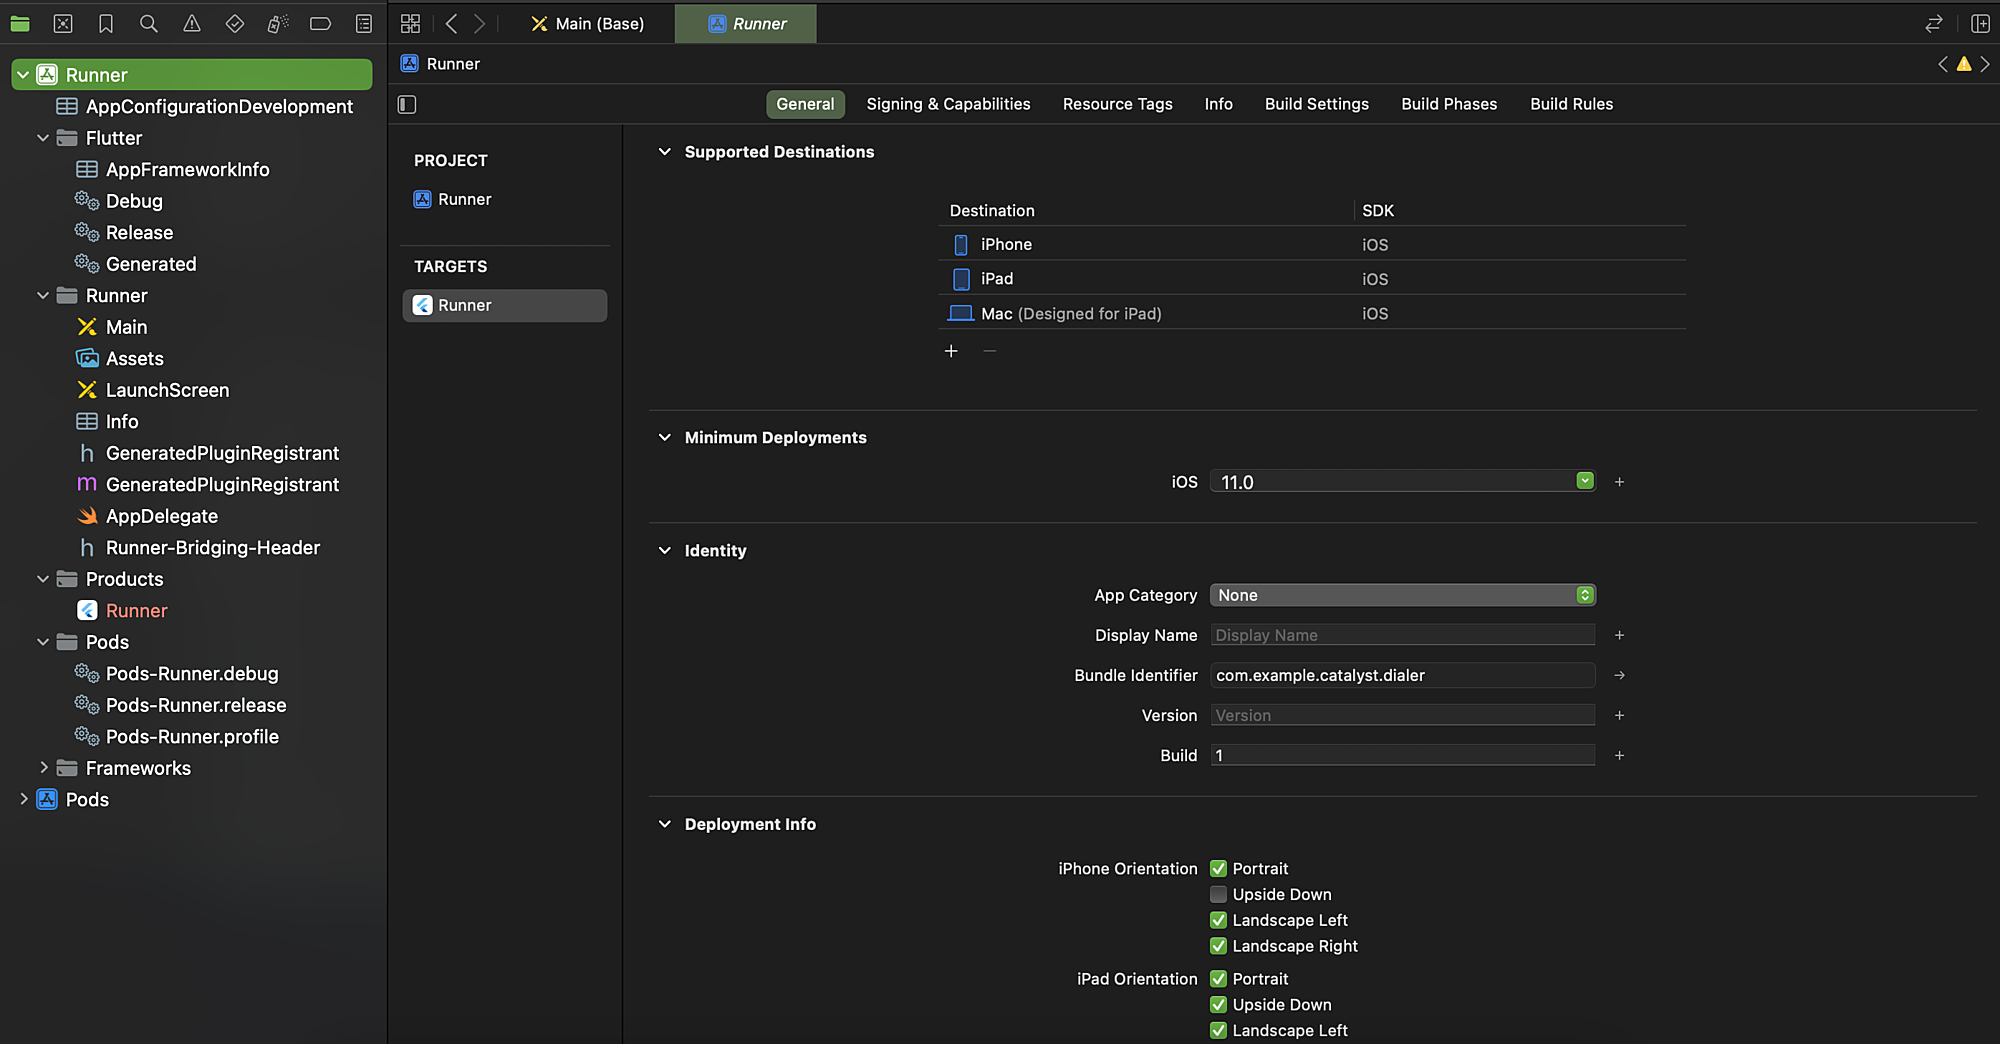Screen dimensions: 2000x1044
Task: Collapse the Minimum Deployments section
Action: coord(664,438)
